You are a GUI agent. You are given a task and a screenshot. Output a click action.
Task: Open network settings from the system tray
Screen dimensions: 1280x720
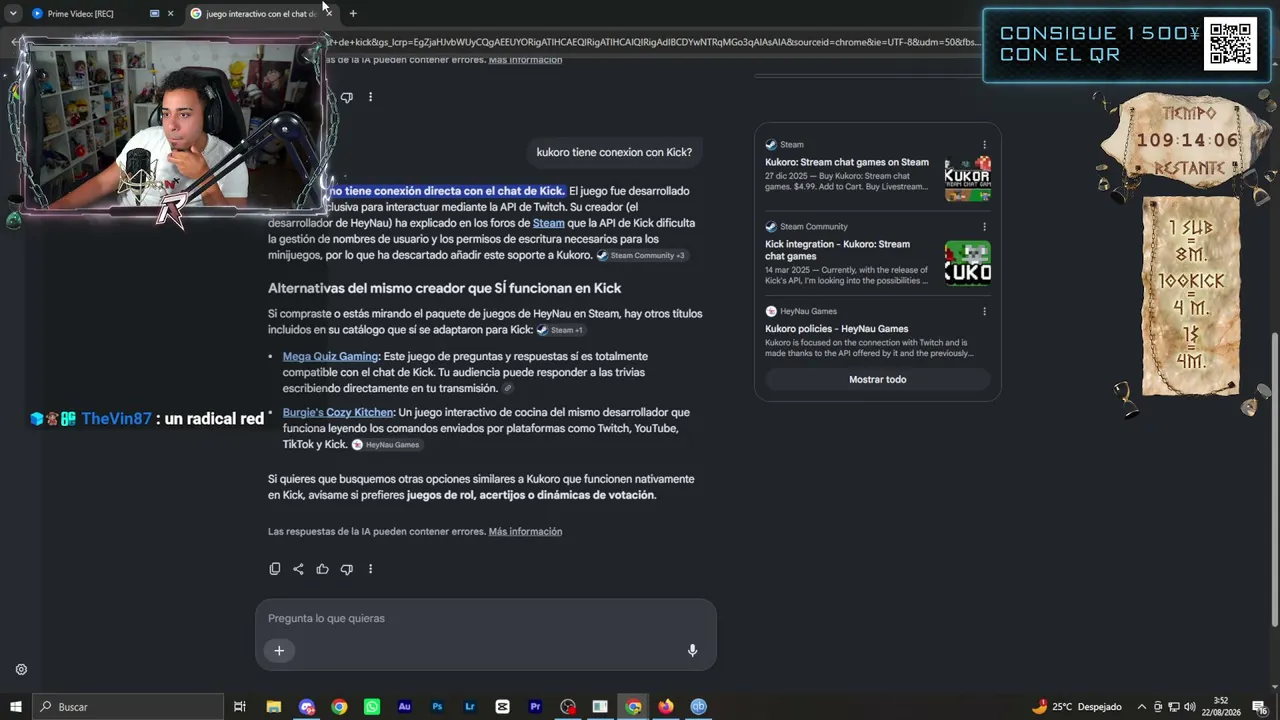click(1175, 707)
